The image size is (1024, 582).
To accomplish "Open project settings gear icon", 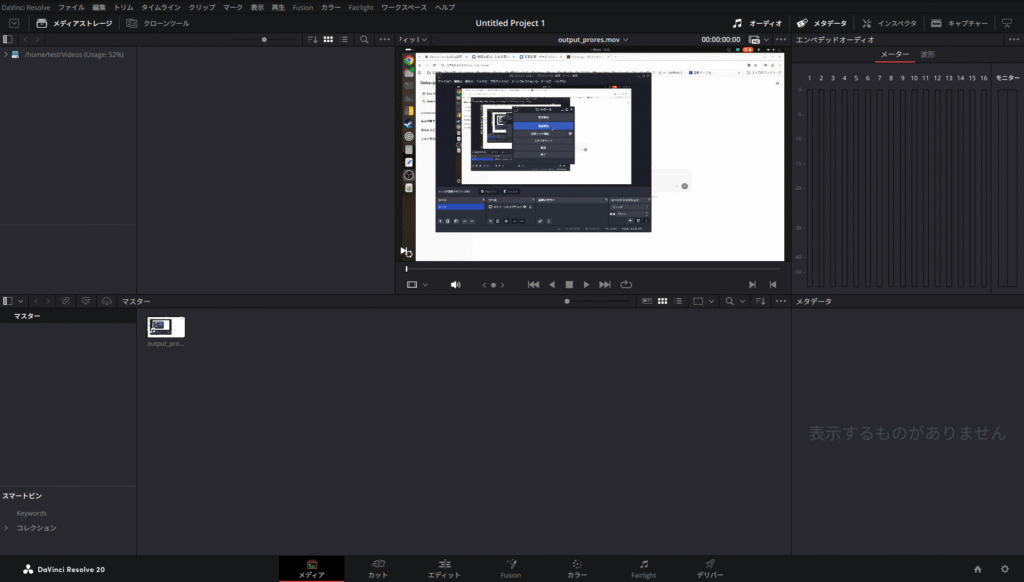I will (x=1003, y=569).
